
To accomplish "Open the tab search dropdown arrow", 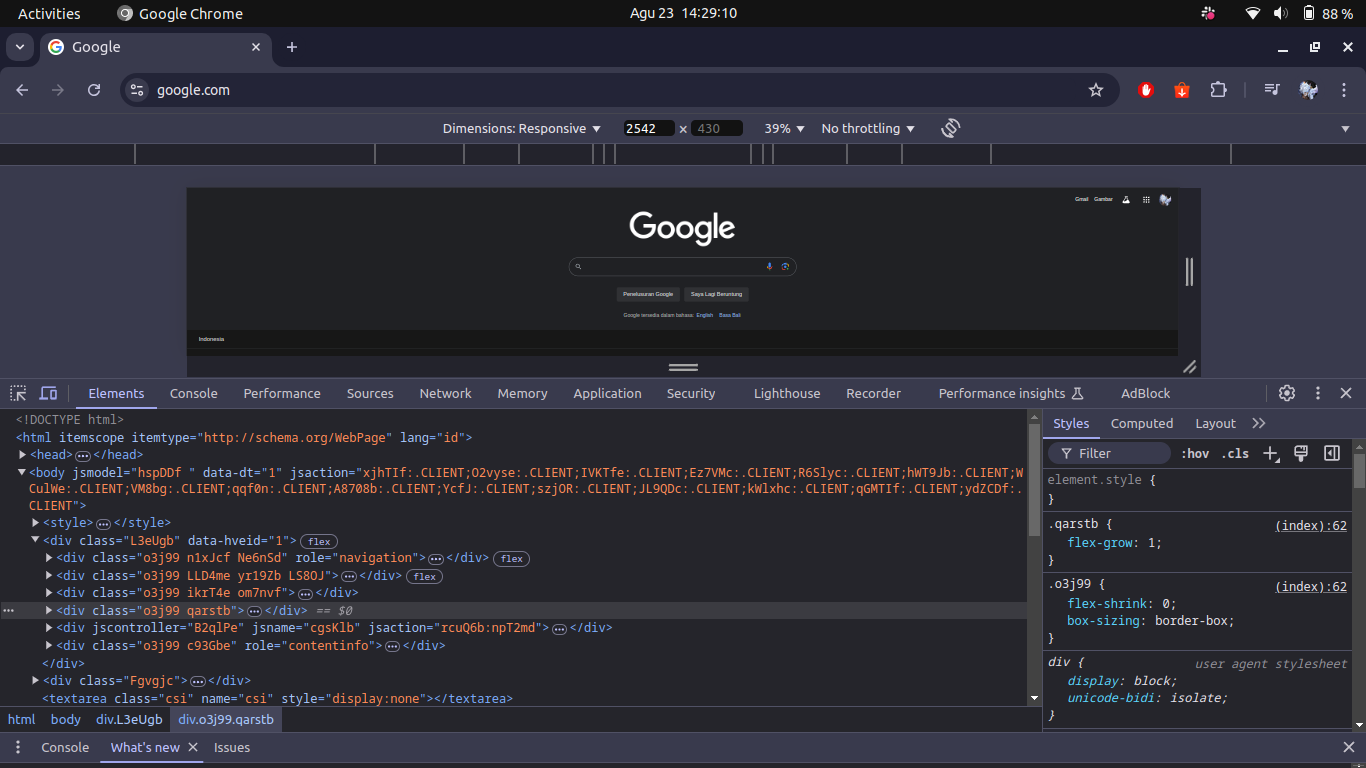I will coord(19,47).
